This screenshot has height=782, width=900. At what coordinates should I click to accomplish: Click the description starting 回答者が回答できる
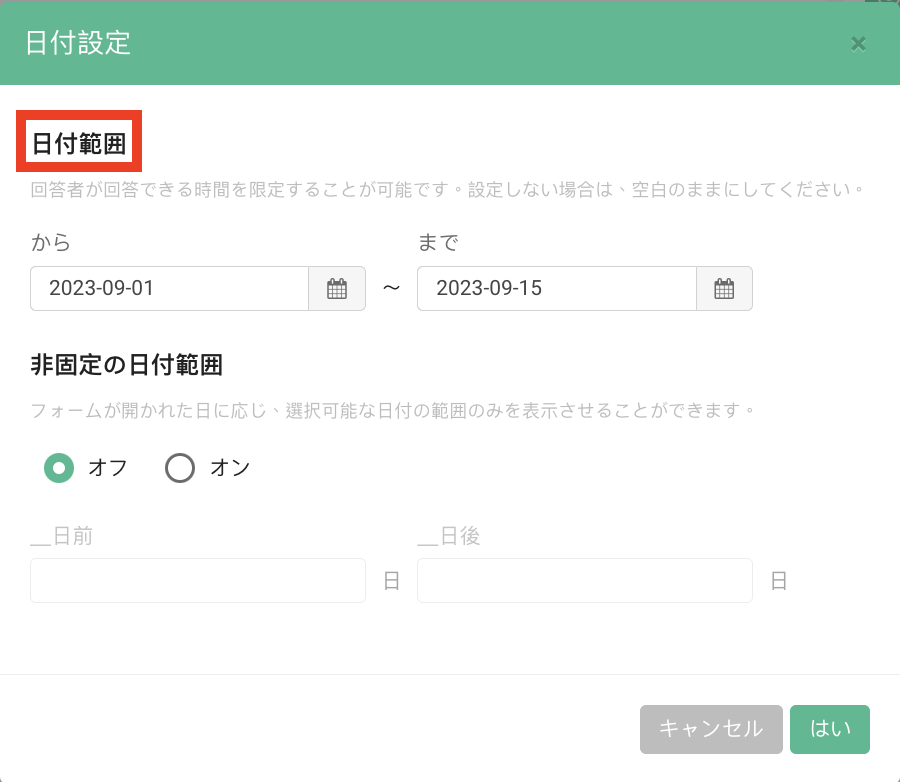(x=447, y=189)
